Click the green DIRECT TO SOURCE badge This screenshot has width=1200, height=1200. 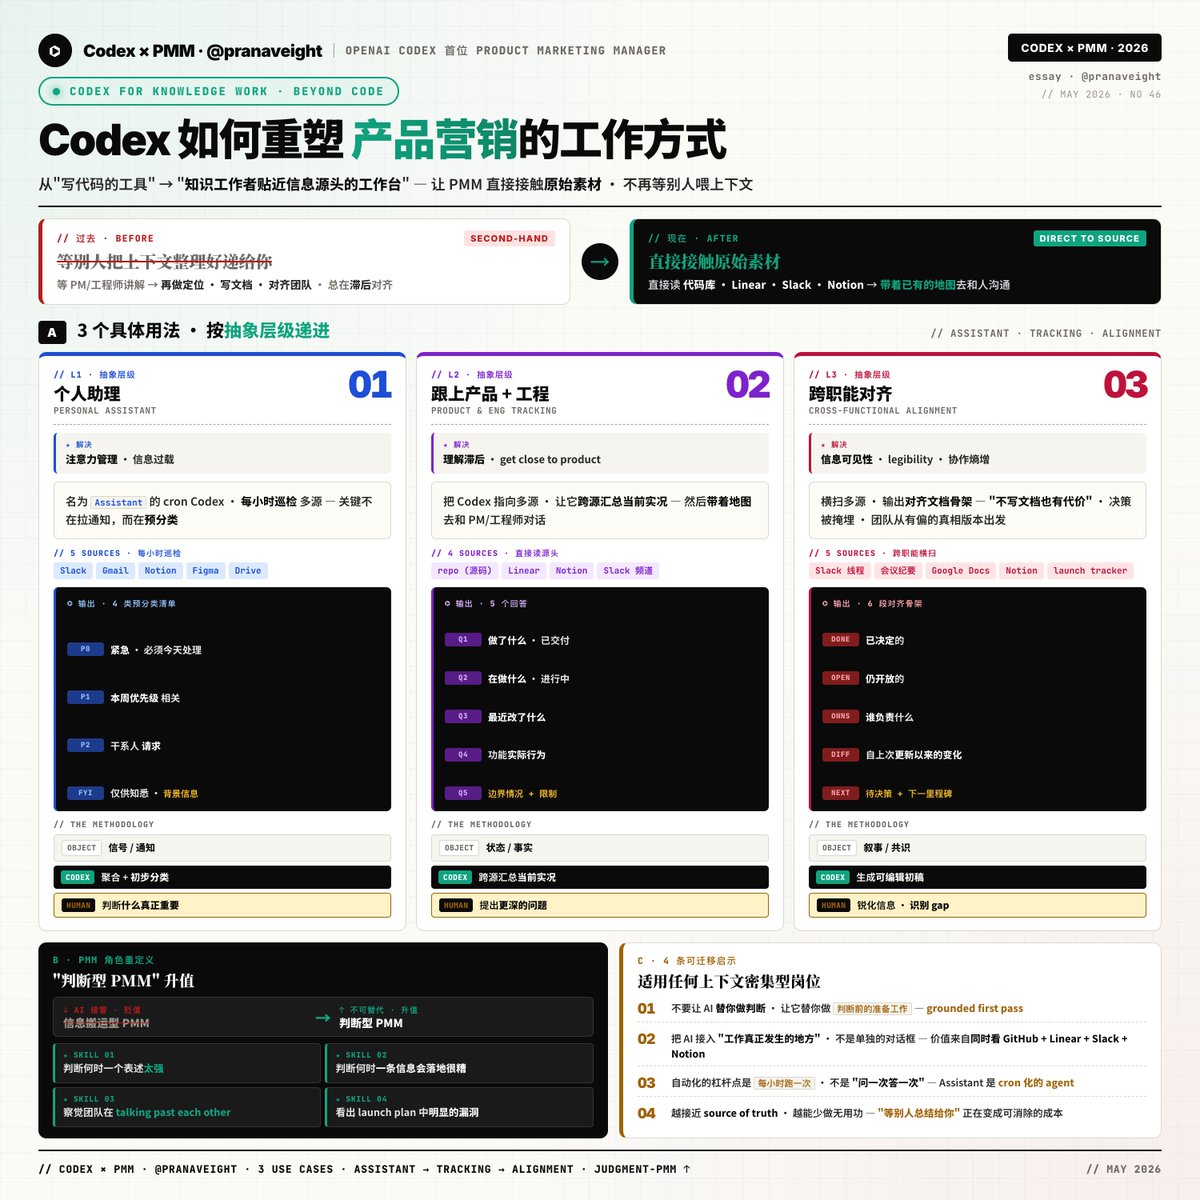pos(1089,238)
